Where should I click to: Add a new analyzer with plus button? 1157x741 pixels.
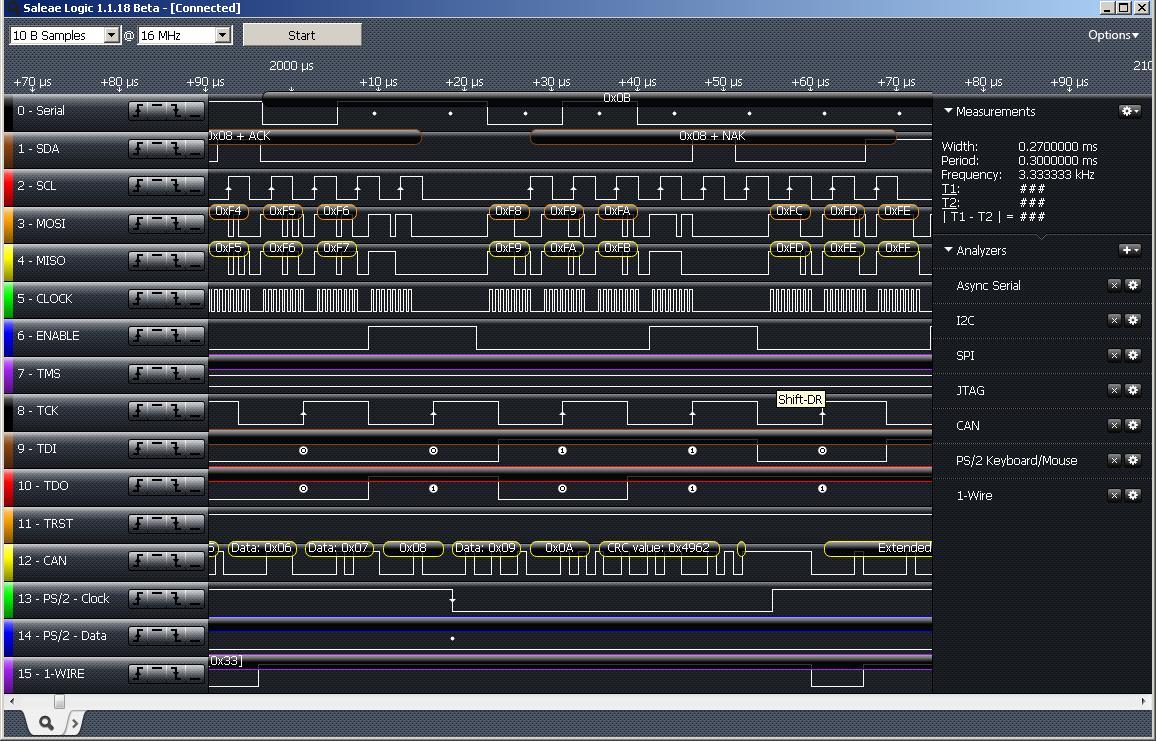1130,249
